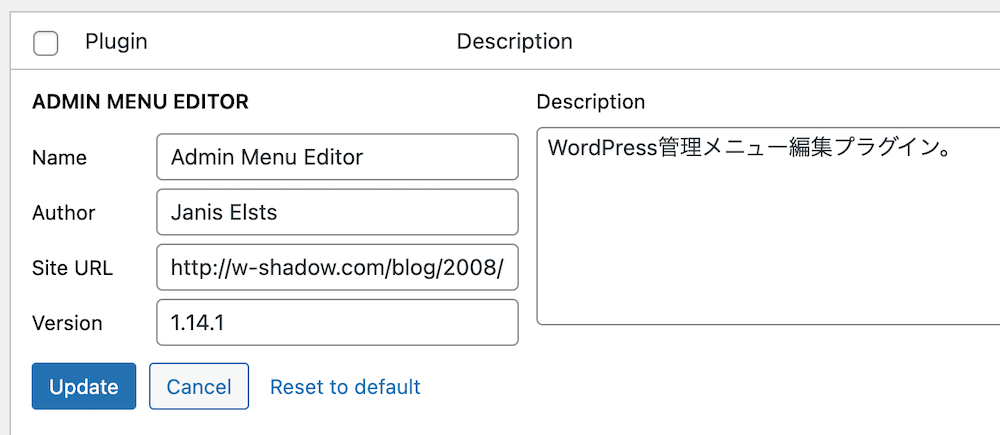Edit the Site URL field
1000x435 pixels.
337,267
